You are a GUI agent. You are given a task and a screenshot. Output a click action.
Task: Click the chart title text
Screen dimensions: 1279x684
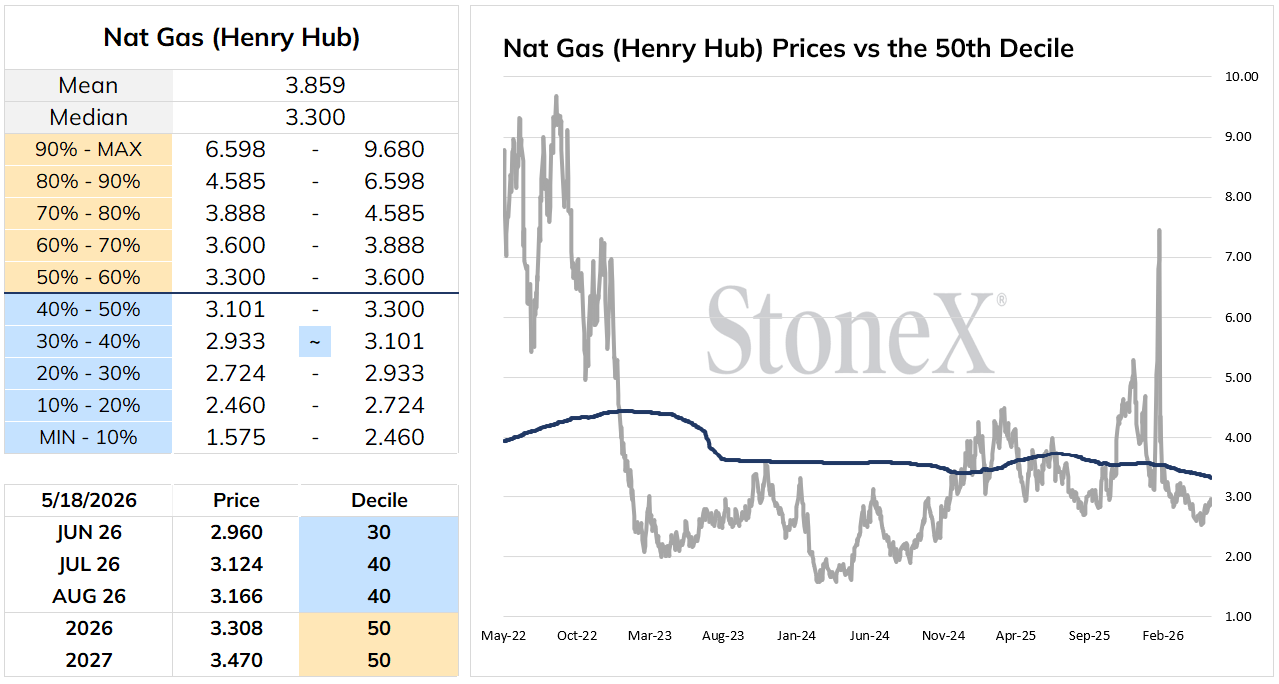pyautogui.click(x=788, y=48)
